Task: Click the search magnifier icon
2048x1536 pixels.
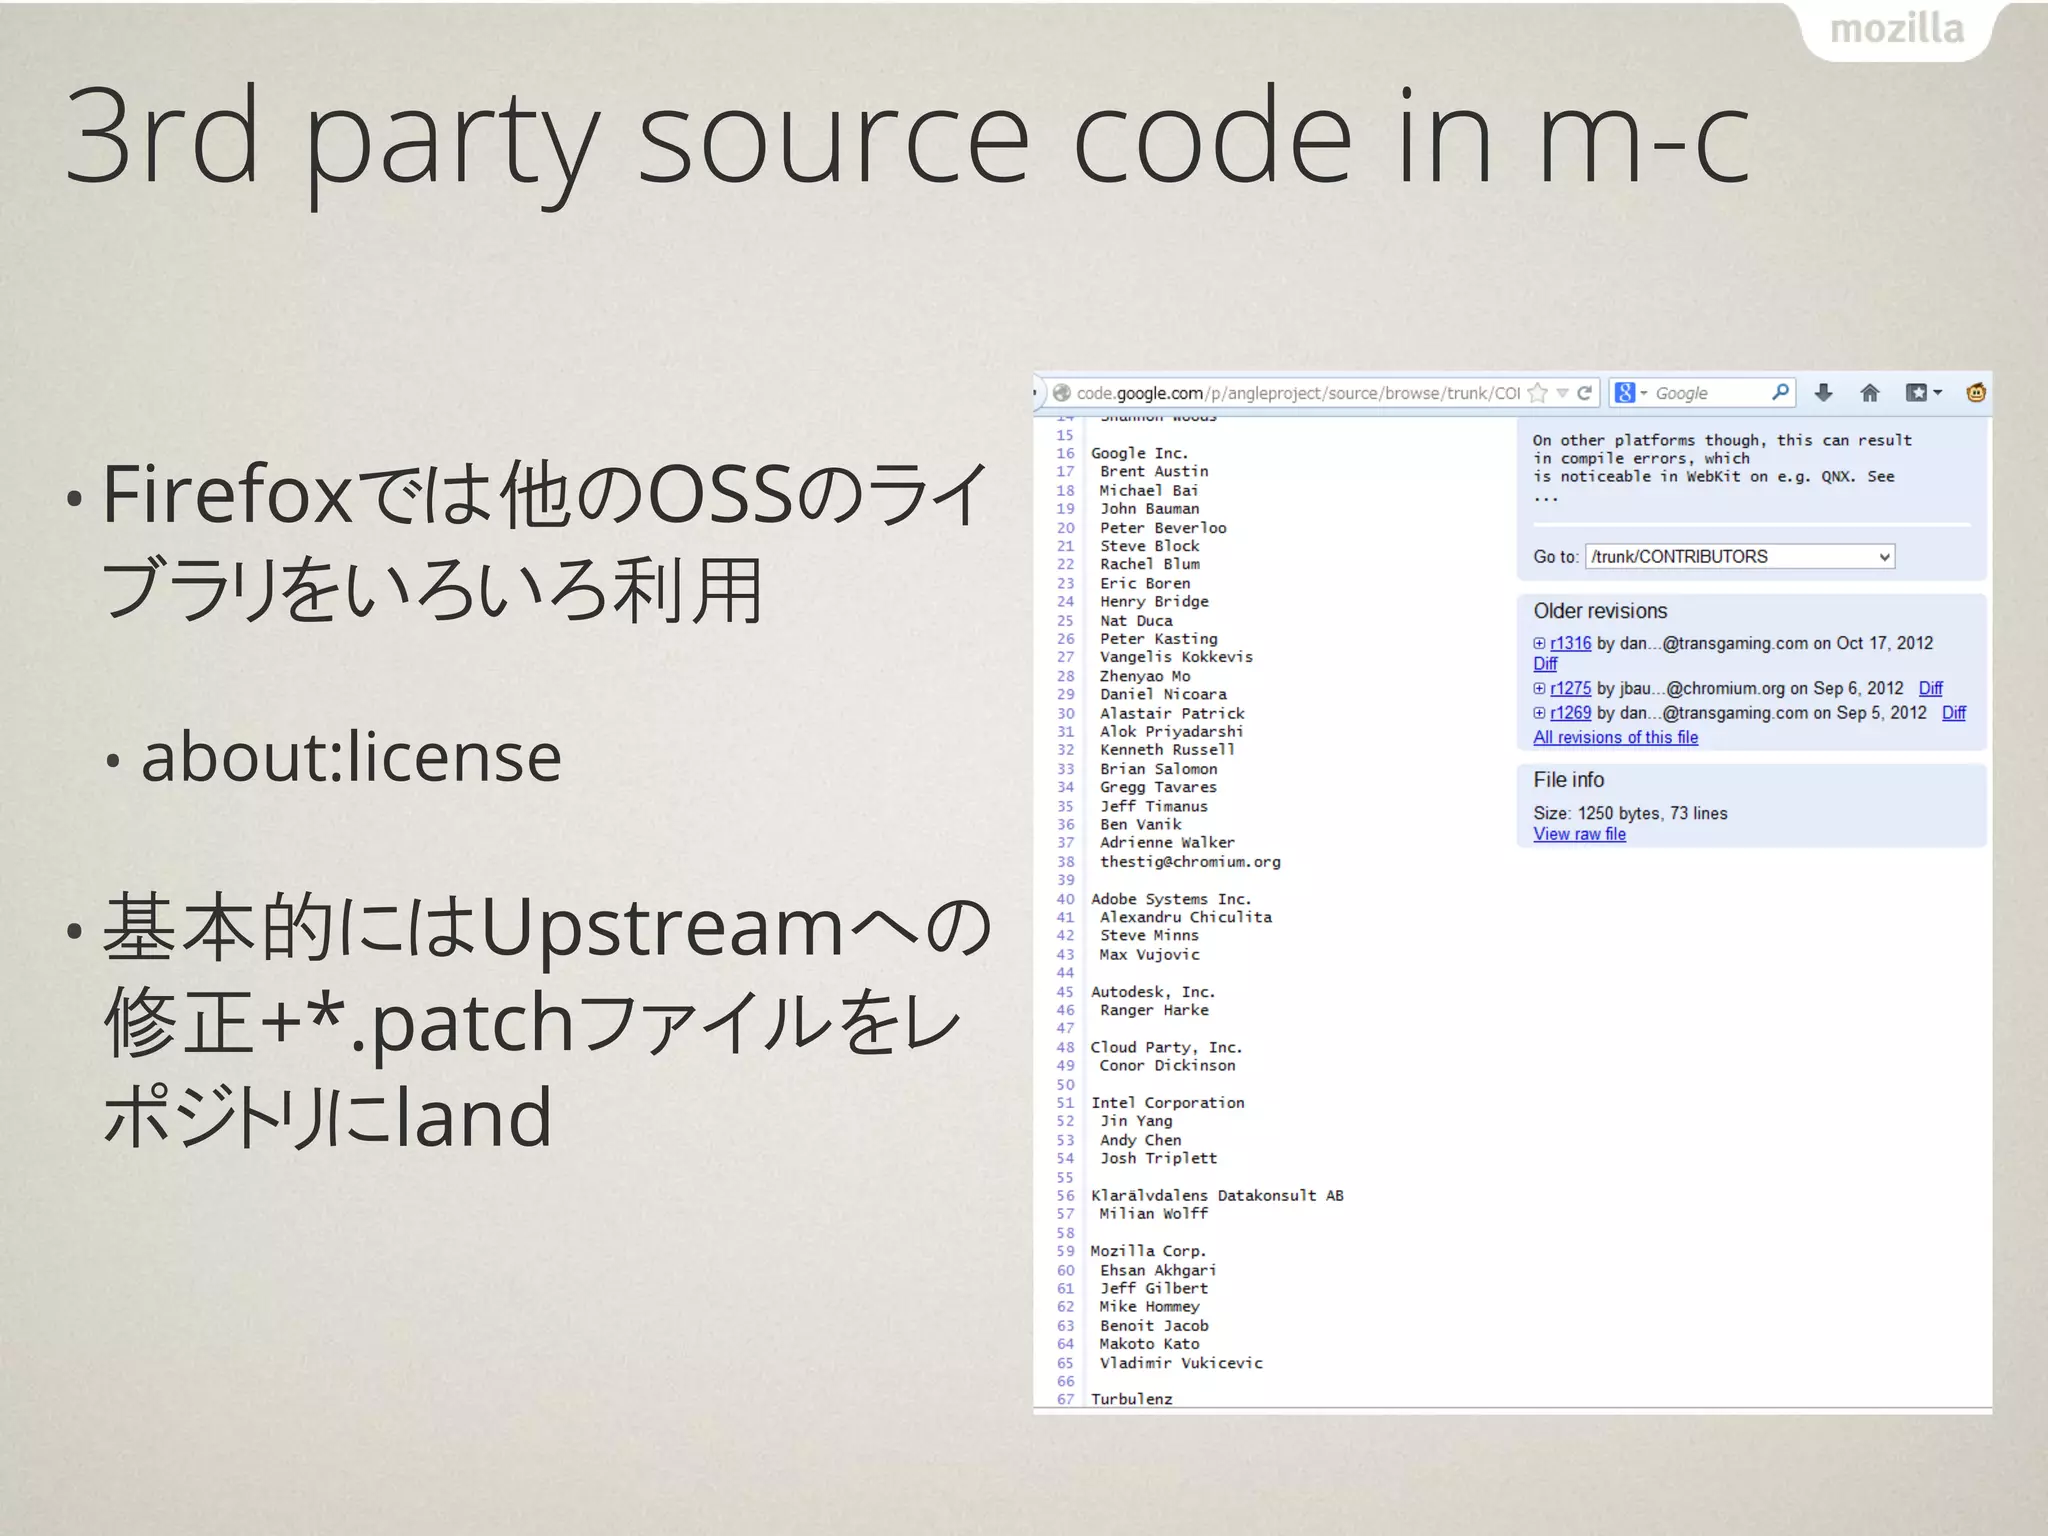Action: click(x=1780, y=392)
